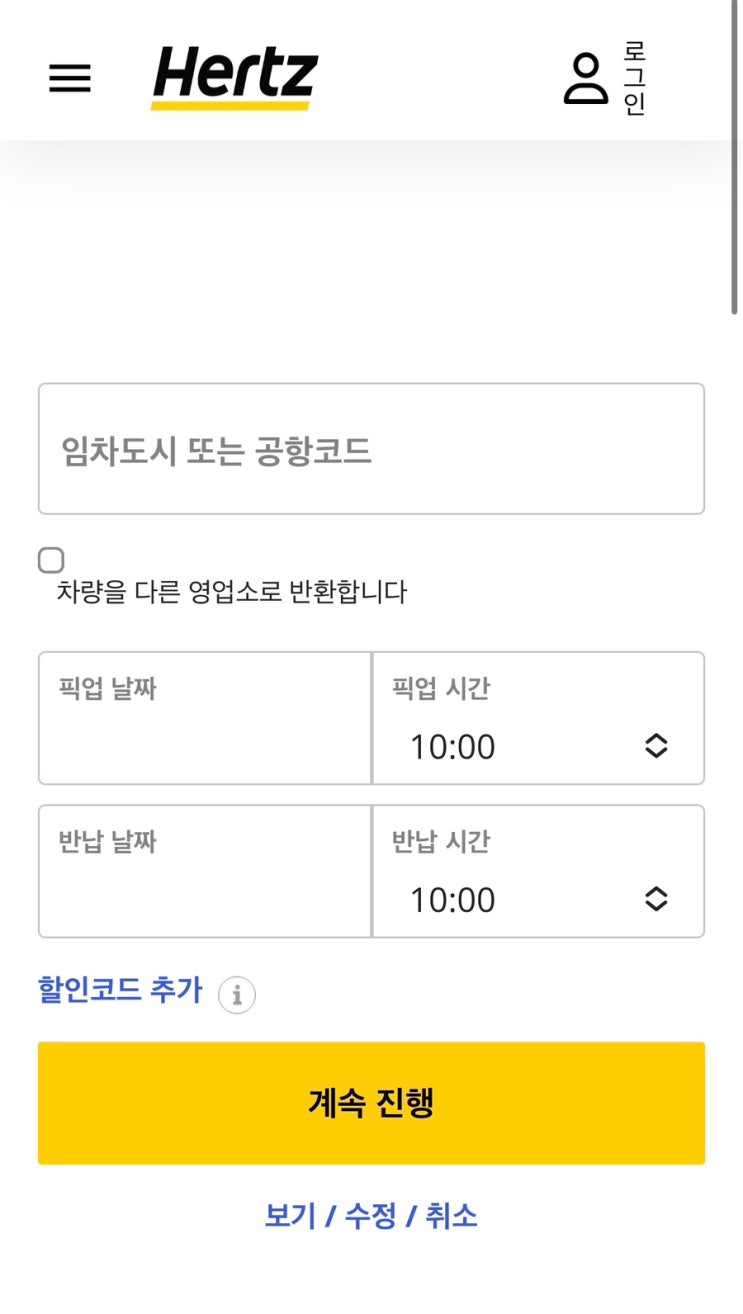The width and height of the screenshot is (743, 1314).
Task: Enable the return to different location checkbox
Action: click(x=51, y=560)
